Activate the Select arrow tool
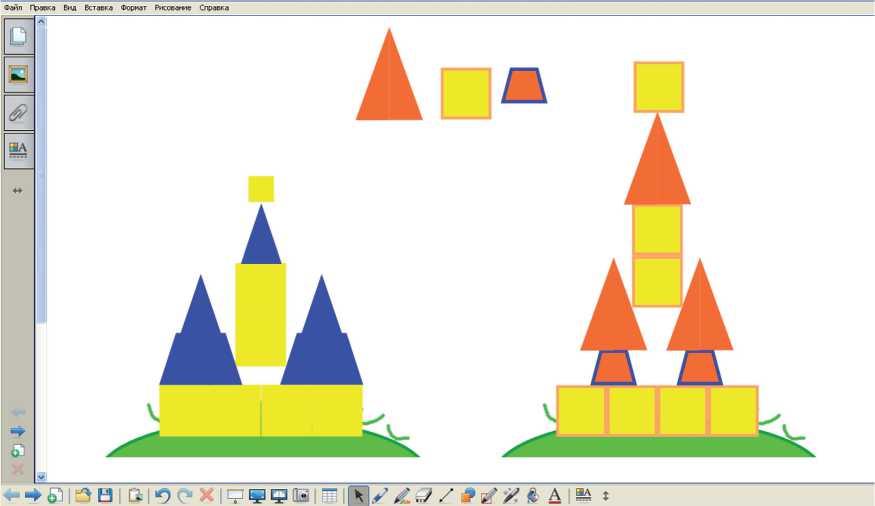The image size is (875, 506). point(358,495)
